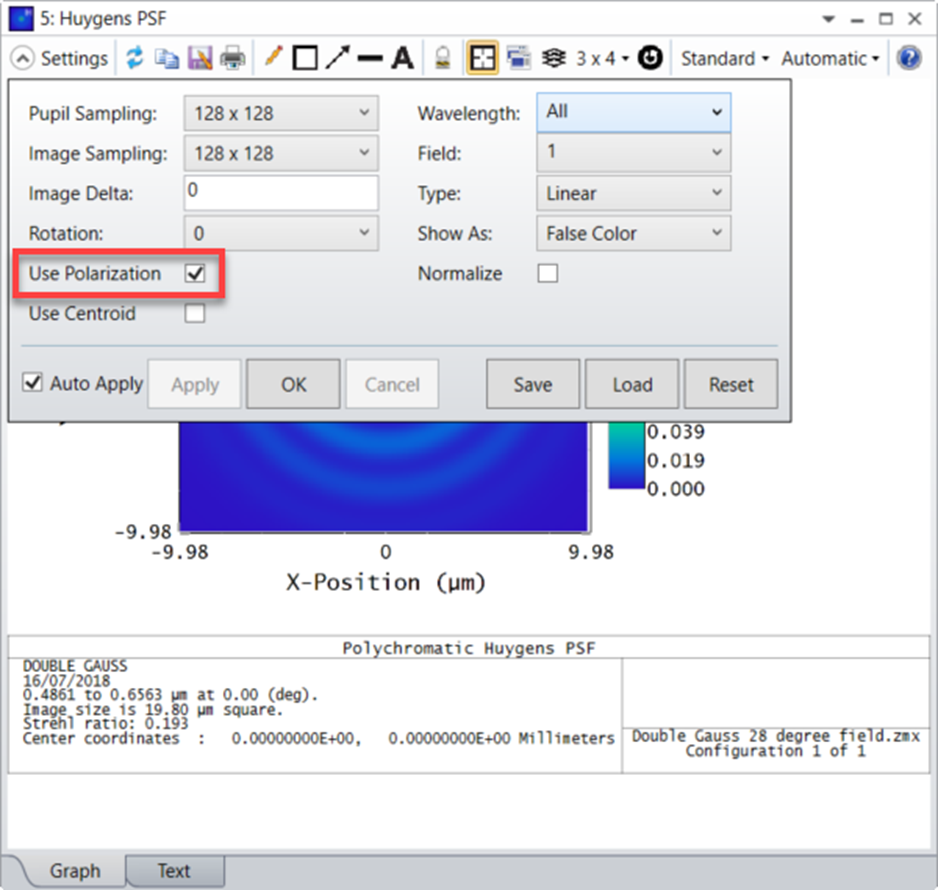
Task: Reset the analysis settings to defaults
Action: point(730,383)
